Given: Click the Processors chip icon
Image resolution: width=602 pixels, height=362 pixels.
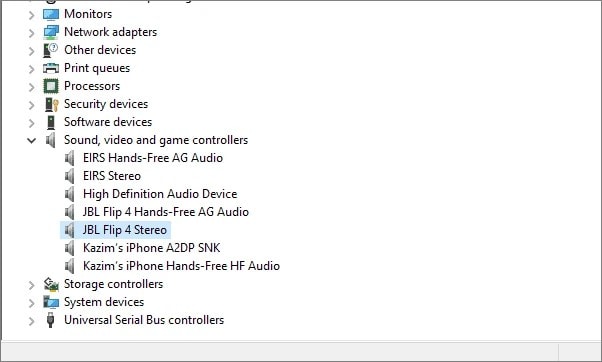Looking at the screenshot, I should [51, 86].
